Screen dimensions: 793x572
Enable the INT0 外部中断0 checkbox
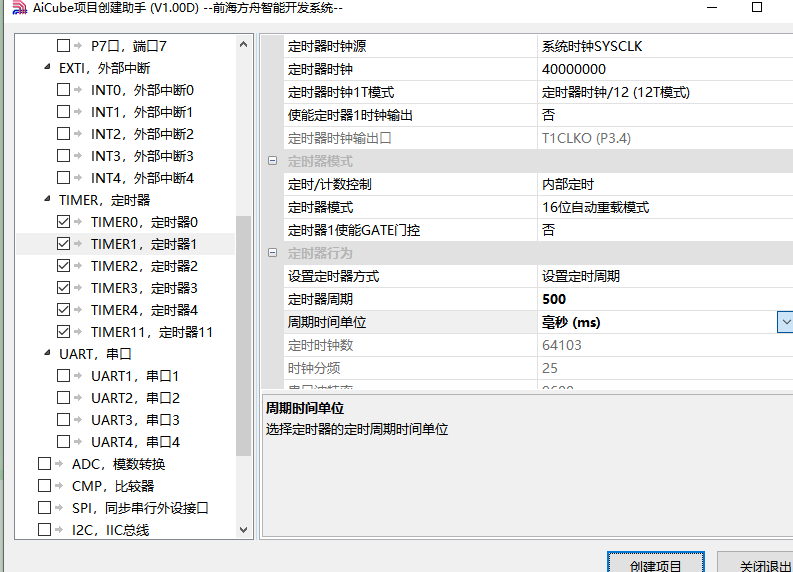click(x=63, y=90)
